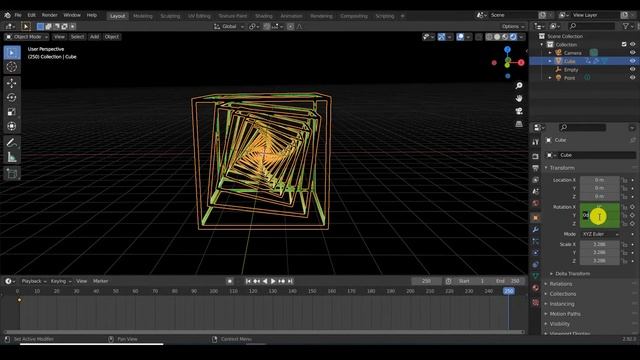Select solid viewport shading mode
Image resolution: width=640 pixels, height=360 pixels.
[x=497, y=37]
